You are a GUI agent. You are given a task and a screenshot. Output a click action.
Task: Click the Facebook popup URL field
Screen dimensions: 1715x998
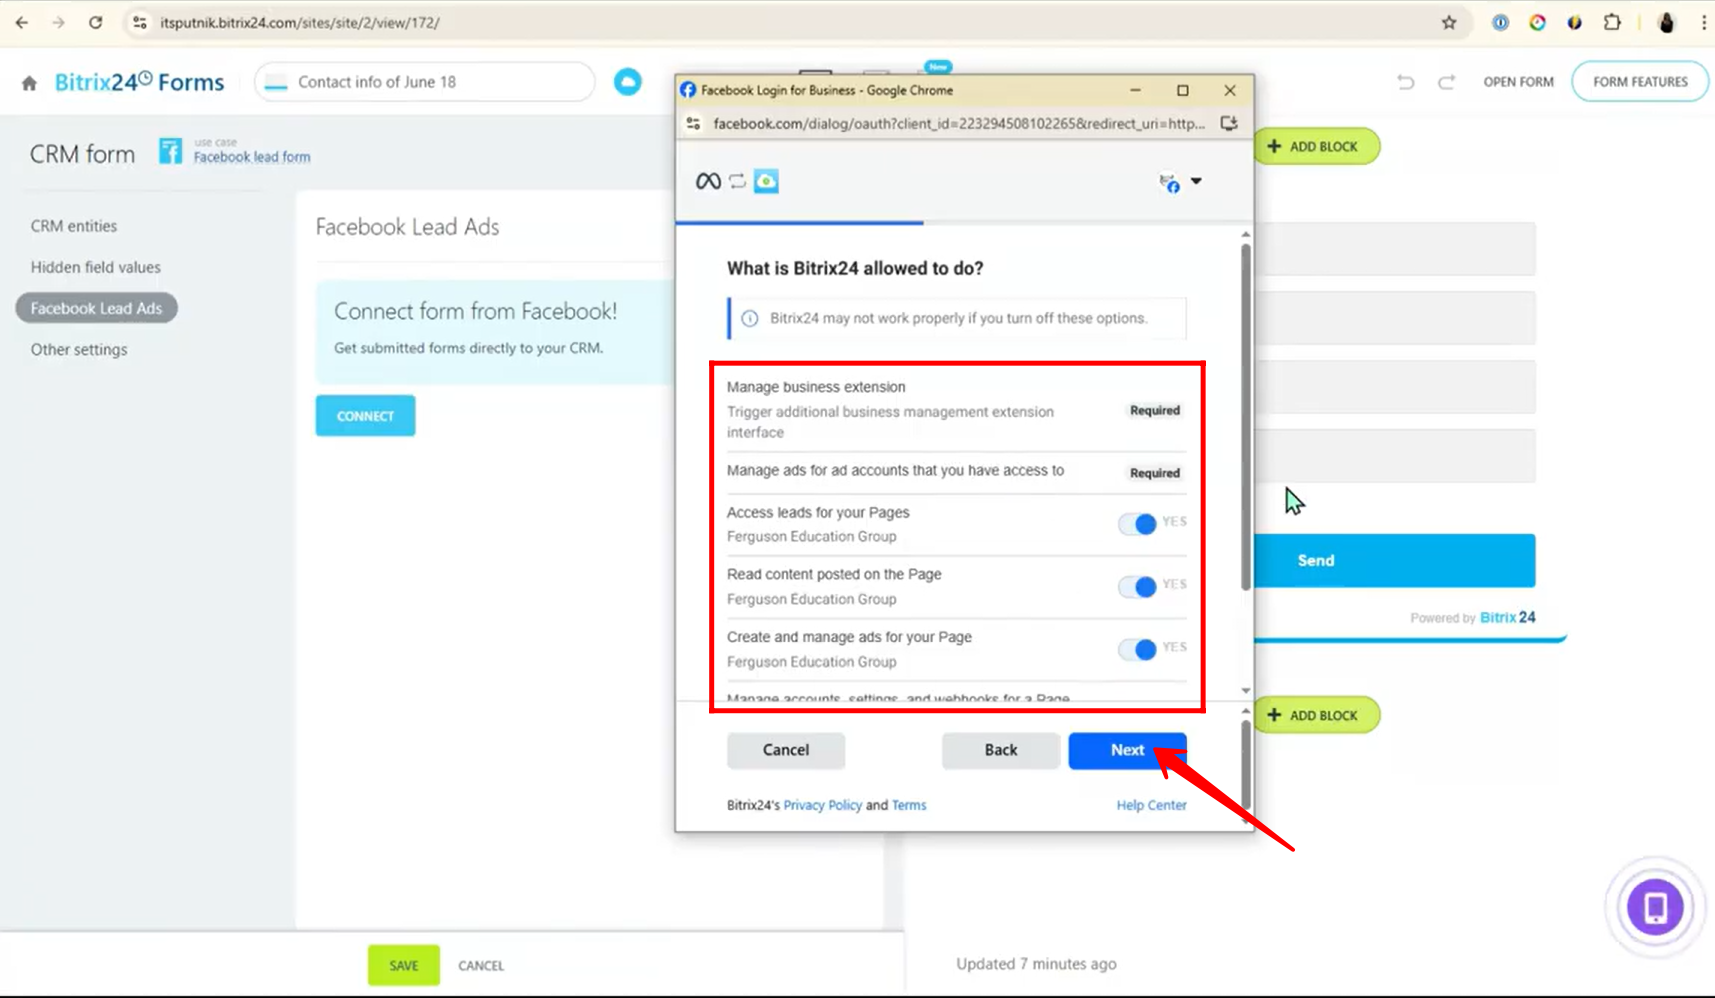coord(958,124)
